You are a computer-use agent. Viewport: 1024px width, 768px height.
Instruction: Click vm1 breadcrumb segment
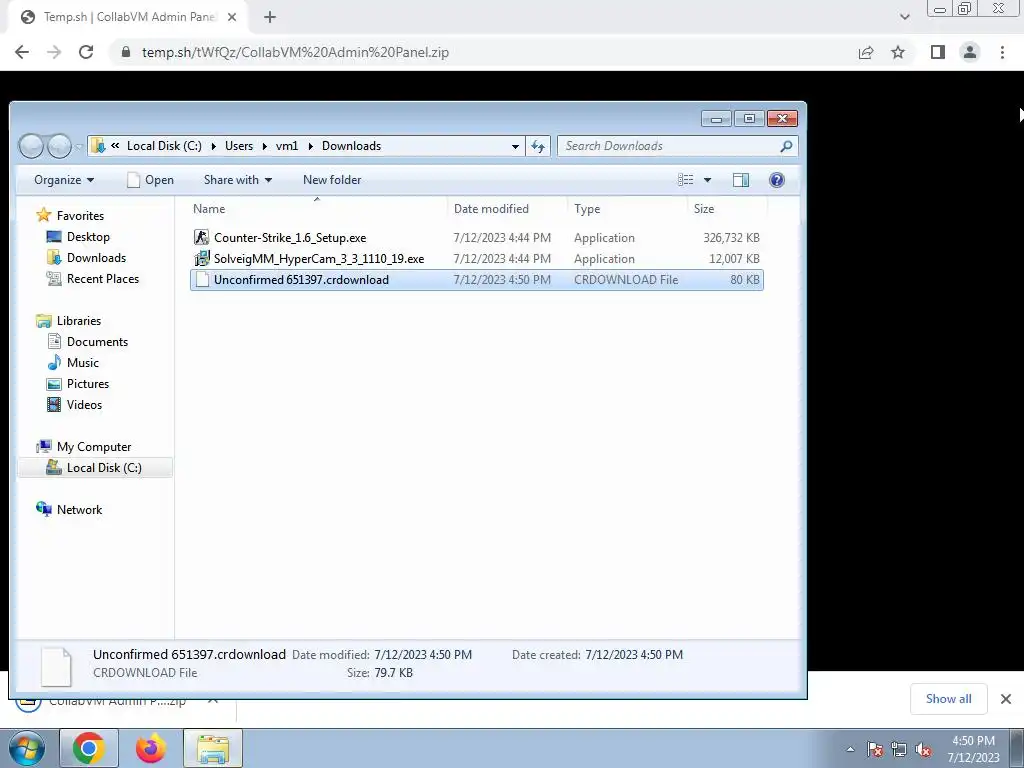point(287,146)
